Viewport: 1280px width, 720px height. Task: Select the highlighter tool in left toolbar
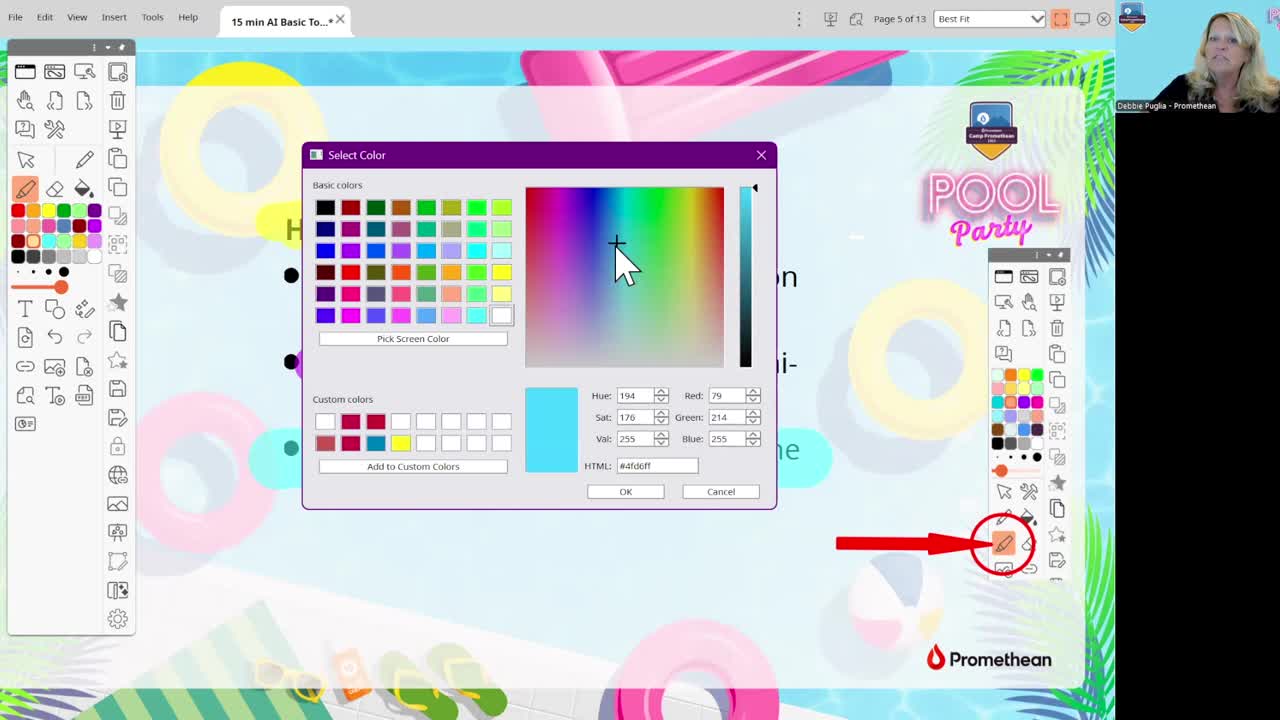click(25, 188)
